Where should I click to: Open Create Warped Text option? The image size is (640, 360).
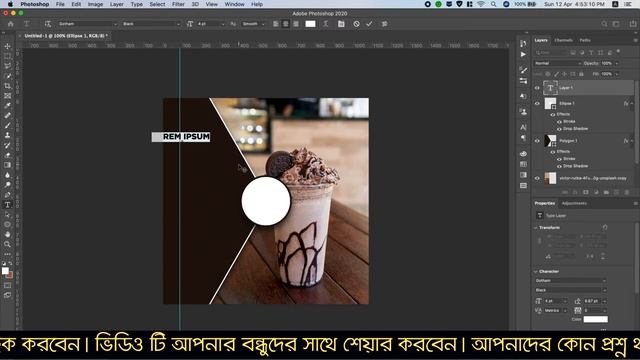325,24
